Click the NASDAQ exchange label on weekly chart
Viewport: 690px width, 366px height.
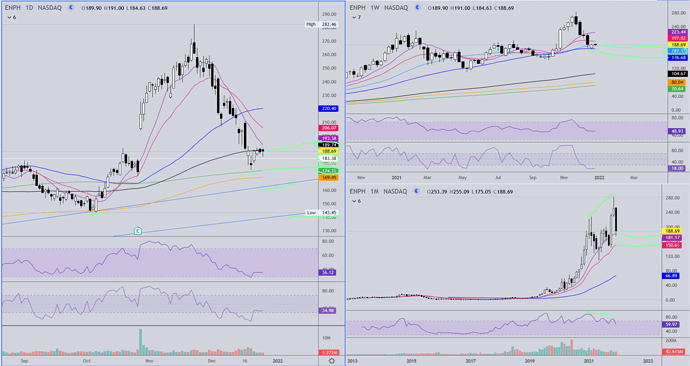(396, 7)
